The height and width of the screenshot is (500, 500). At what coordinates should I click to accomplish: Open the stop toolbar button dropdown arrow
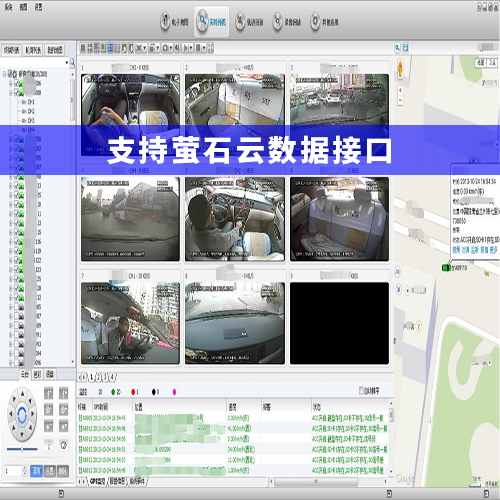[204, 48]
